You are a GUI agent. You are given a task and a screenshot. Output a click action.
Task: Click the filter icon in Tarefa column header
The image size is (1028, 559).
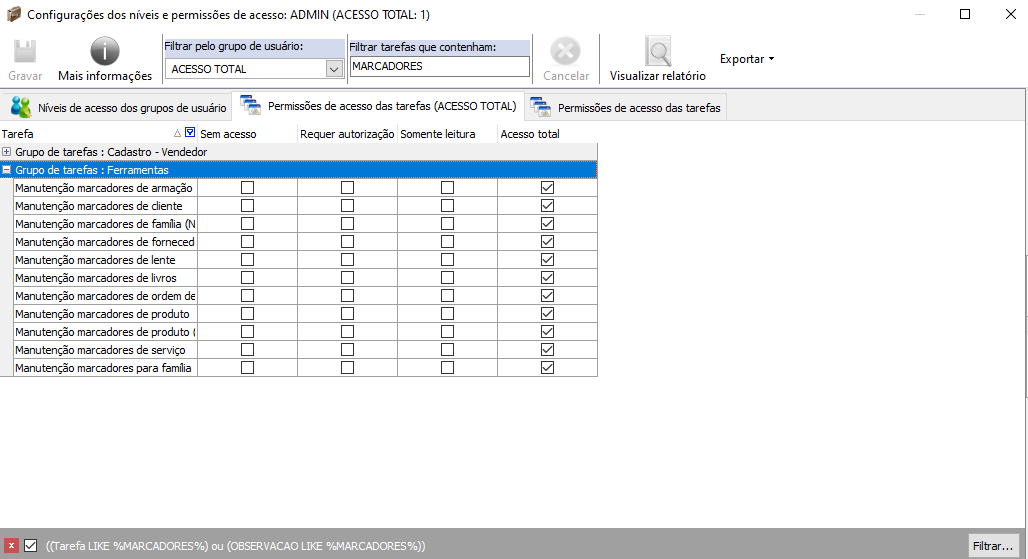point(190,133)
